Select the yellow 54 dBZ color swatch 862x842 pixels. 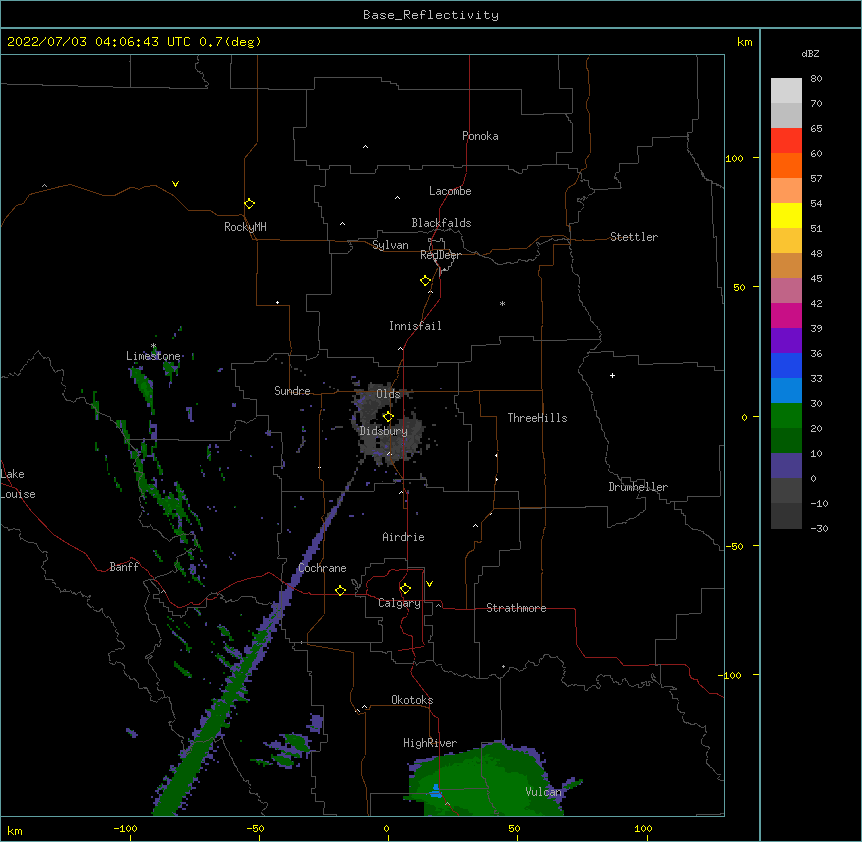(786, 215)
